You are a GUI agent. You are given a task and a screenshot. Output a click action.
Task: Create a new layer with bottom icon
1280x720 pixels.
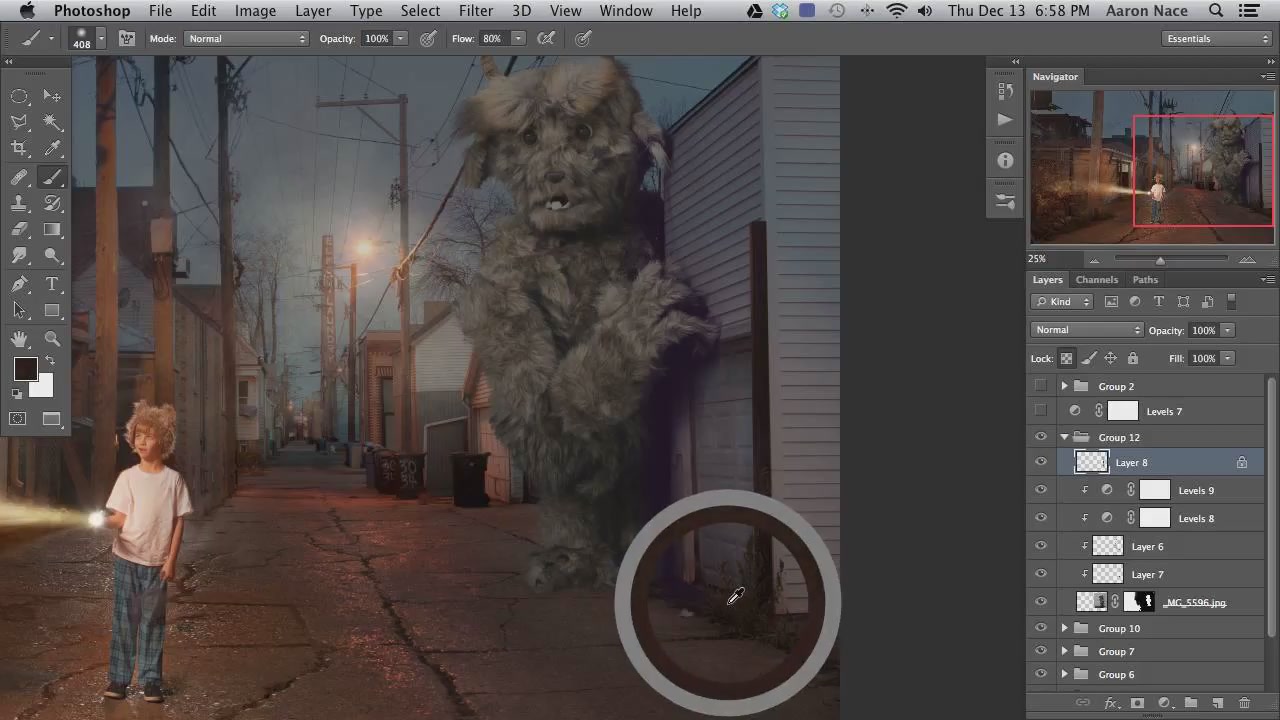tap(1218, 704)
